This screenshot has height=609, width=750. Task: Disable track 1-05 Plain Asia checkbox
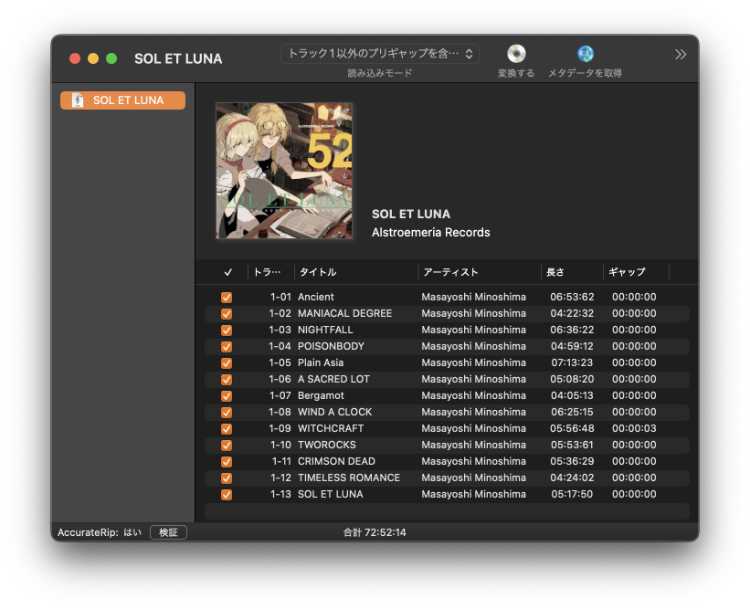pyautogui.click(x=226, y=363)
